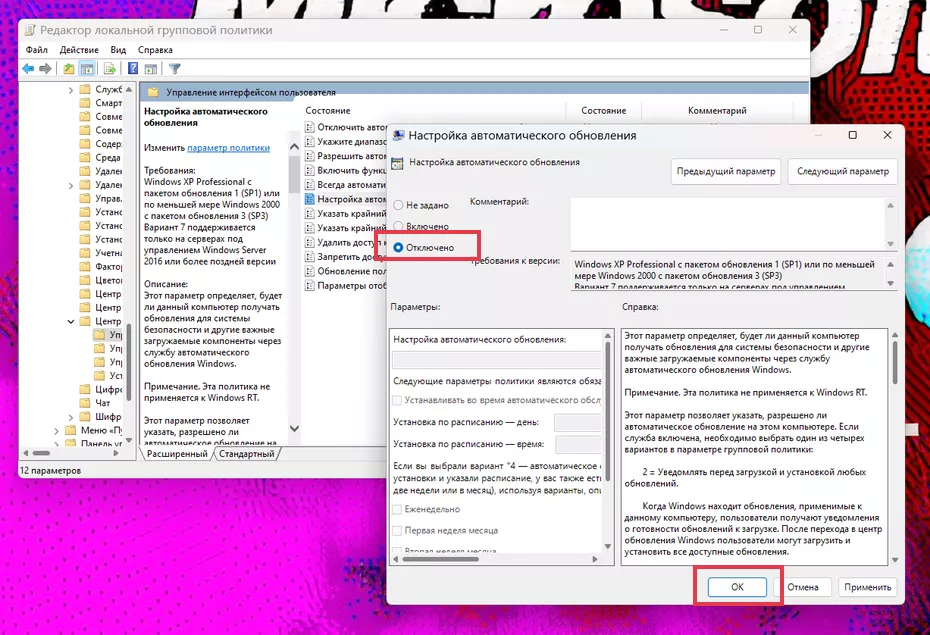The width and height of the screenshot is (930, 635).
Task: Toggle the action pane toolbar icon
Action: tap(151, 69)
